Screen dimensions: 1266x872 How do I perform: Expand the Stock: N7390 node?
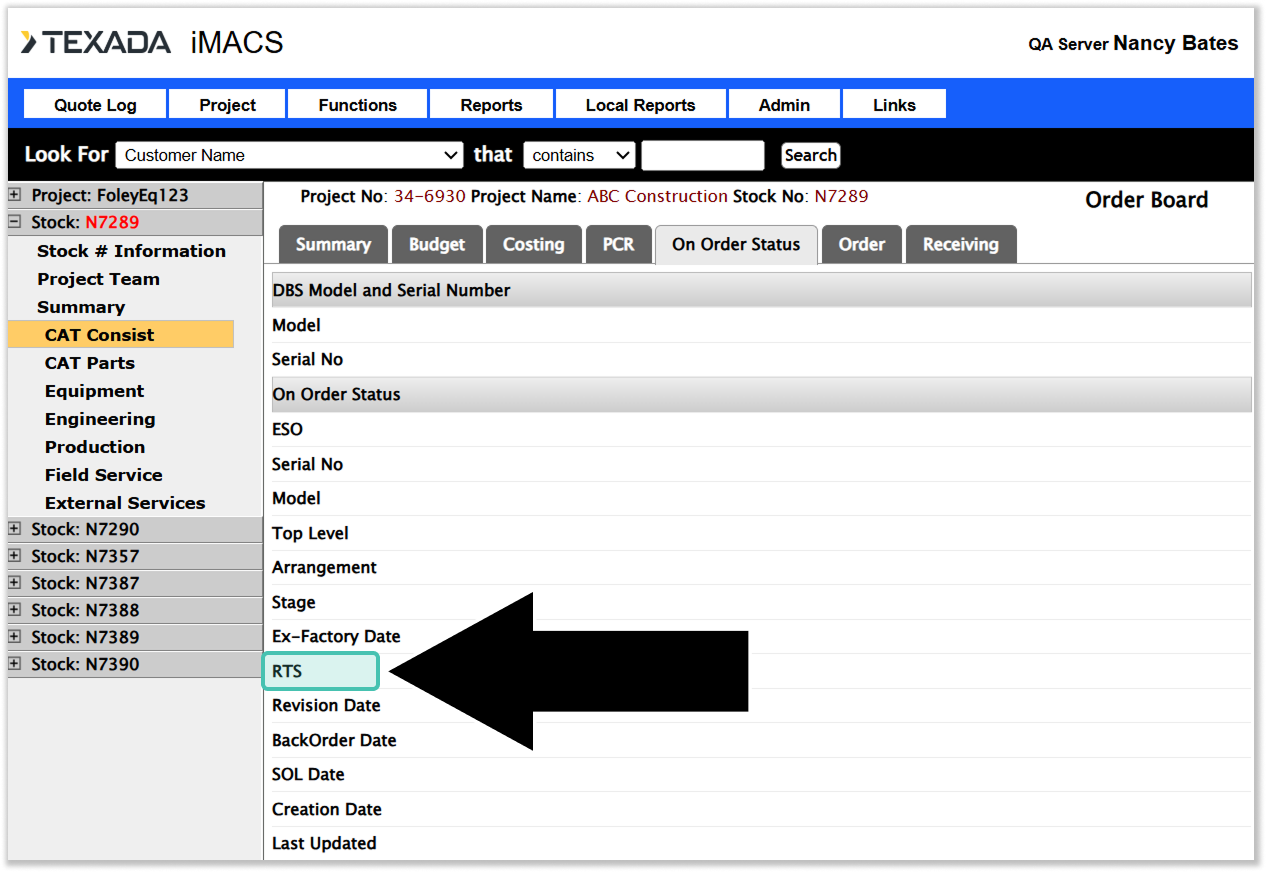pyautogui.click(x=15, y=664)
